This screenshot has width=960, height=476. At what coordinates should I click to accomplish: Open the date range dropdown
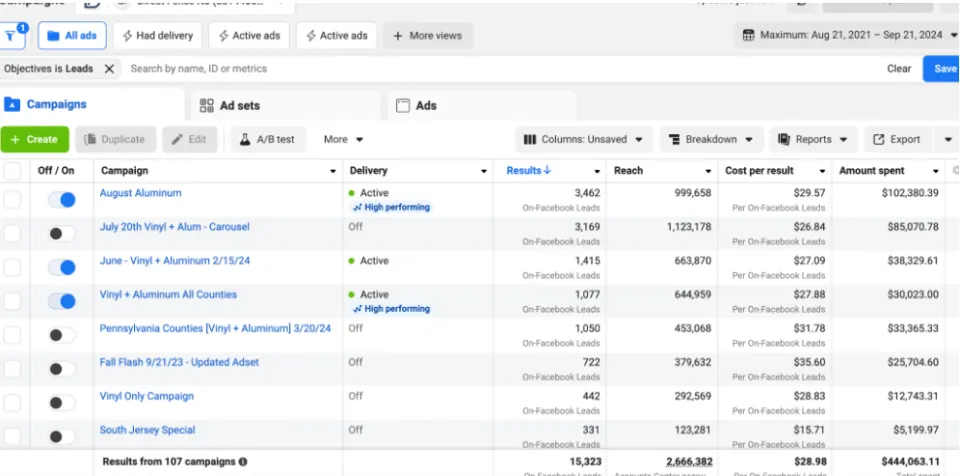pos(846,36)
